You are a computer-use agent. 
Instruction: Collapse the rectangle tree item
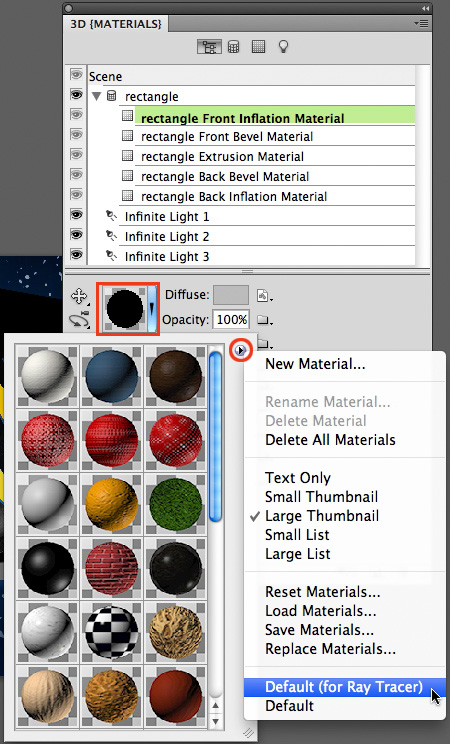point(97,97)
